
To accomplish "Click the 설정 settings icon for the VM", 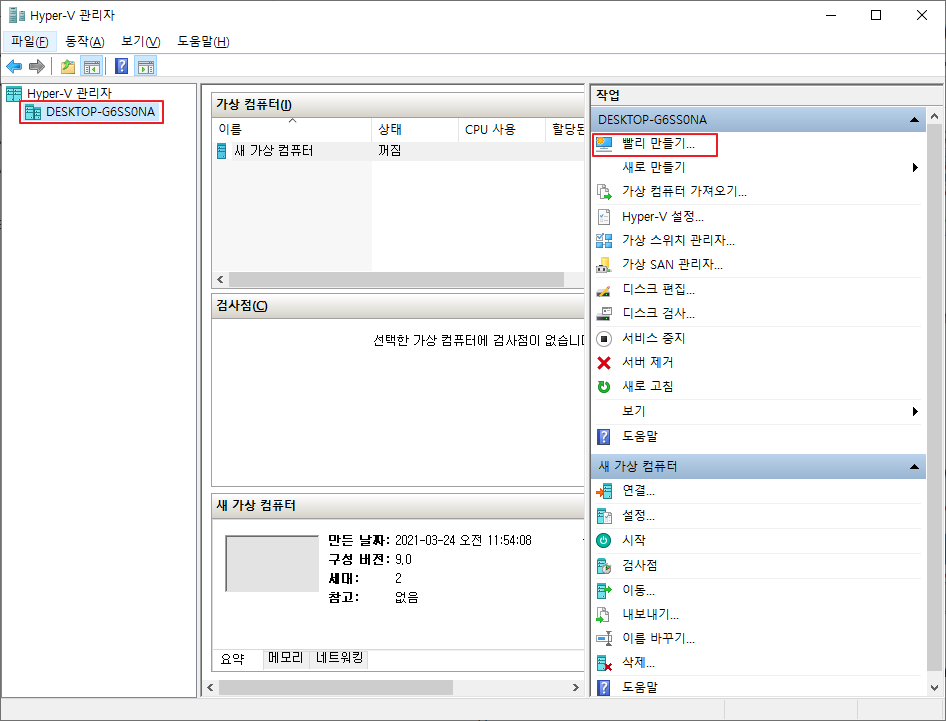I will 604,516.
